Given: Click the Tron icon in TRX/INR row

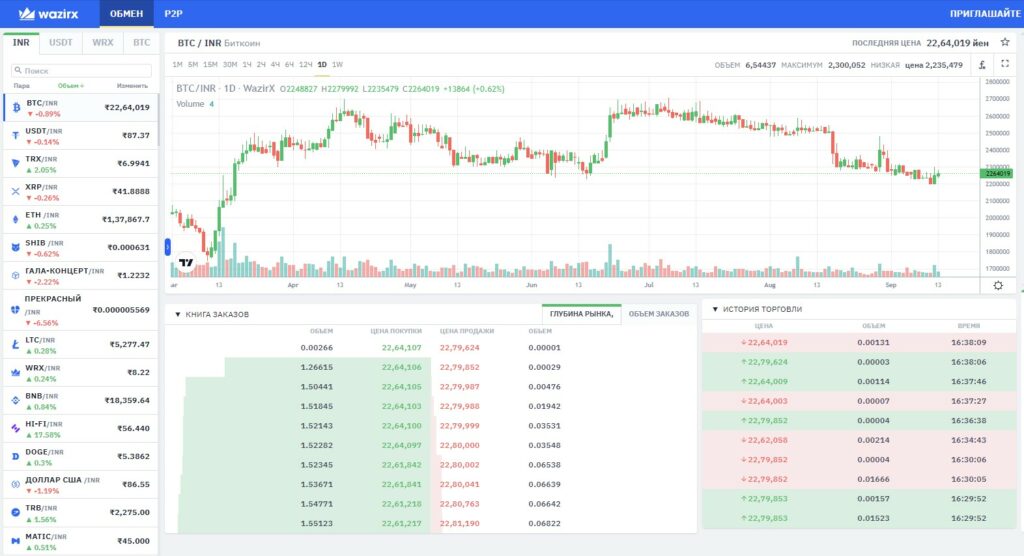Looking at the screenshot, I should 16,163.
